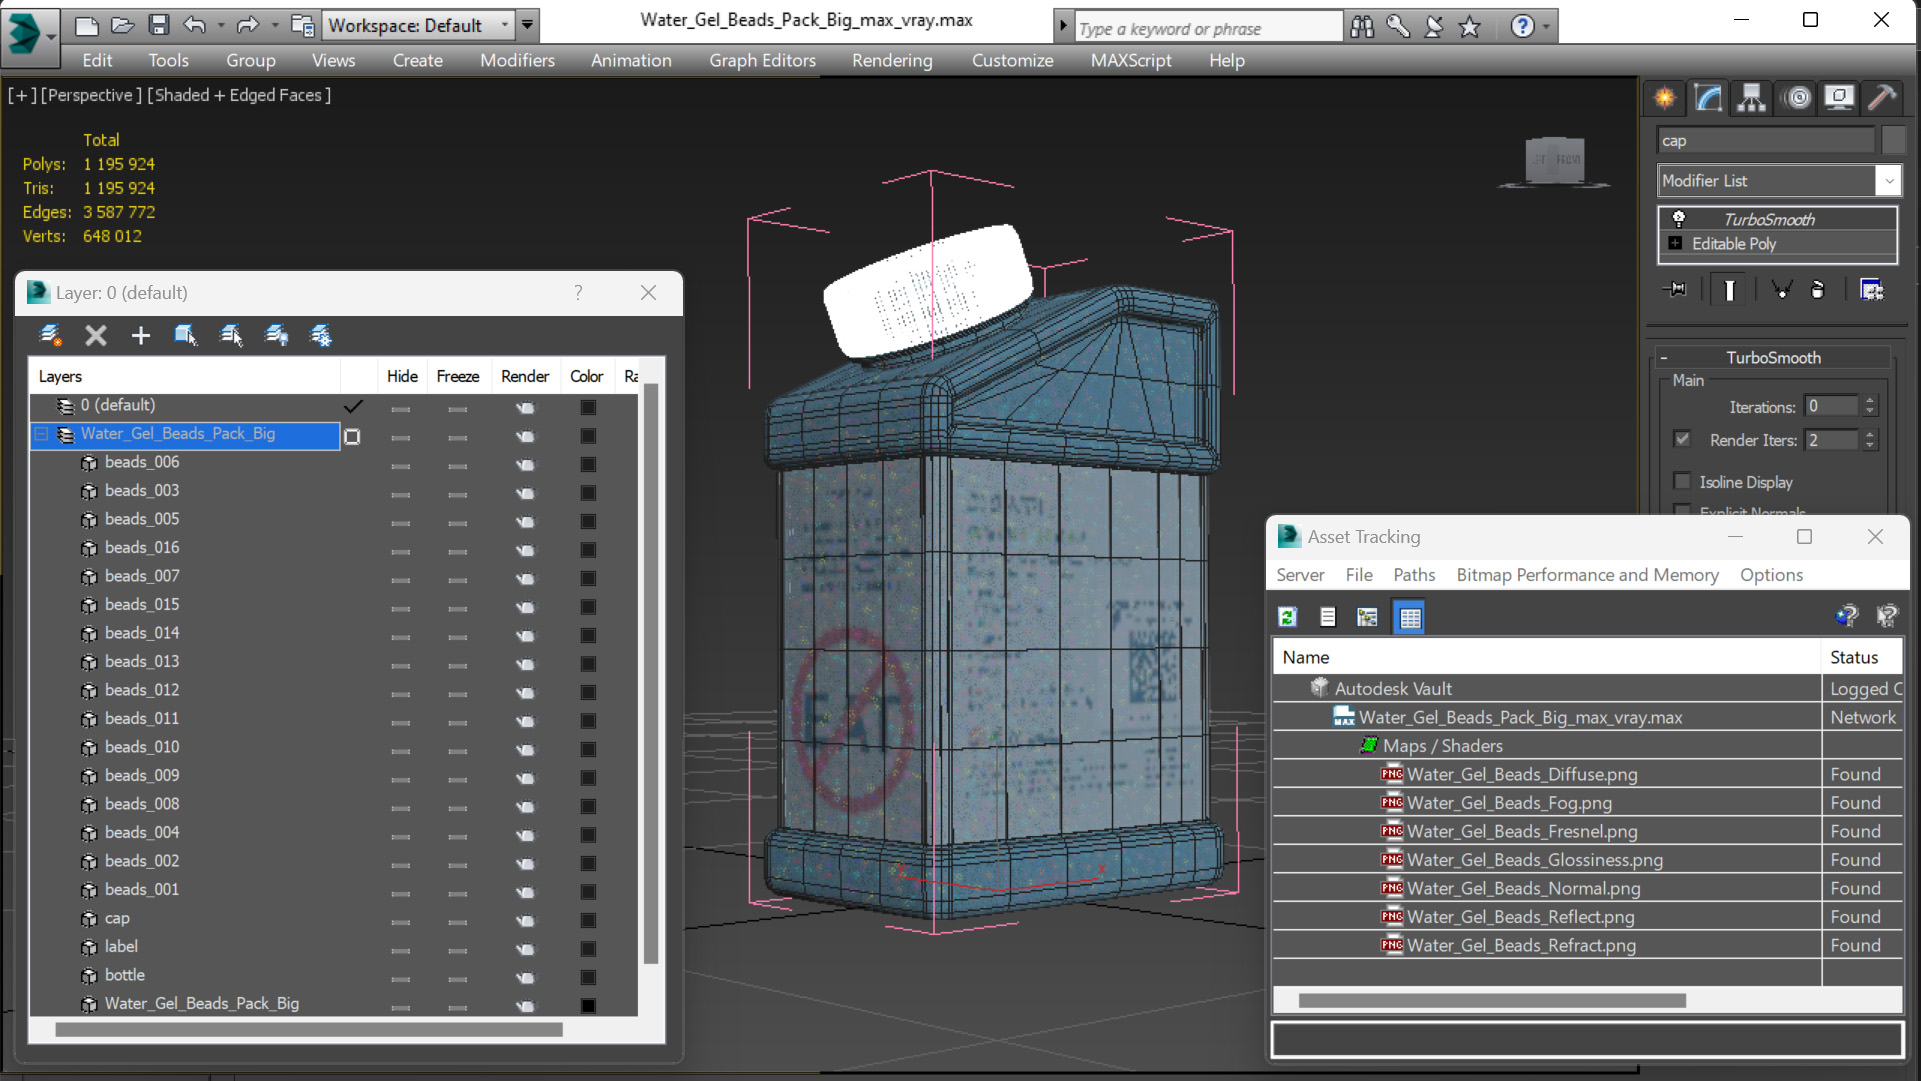The height and width of the screenshot is (1081, 1921).
Task: Click Create New Layer icon
Action: tap(50, 336)
